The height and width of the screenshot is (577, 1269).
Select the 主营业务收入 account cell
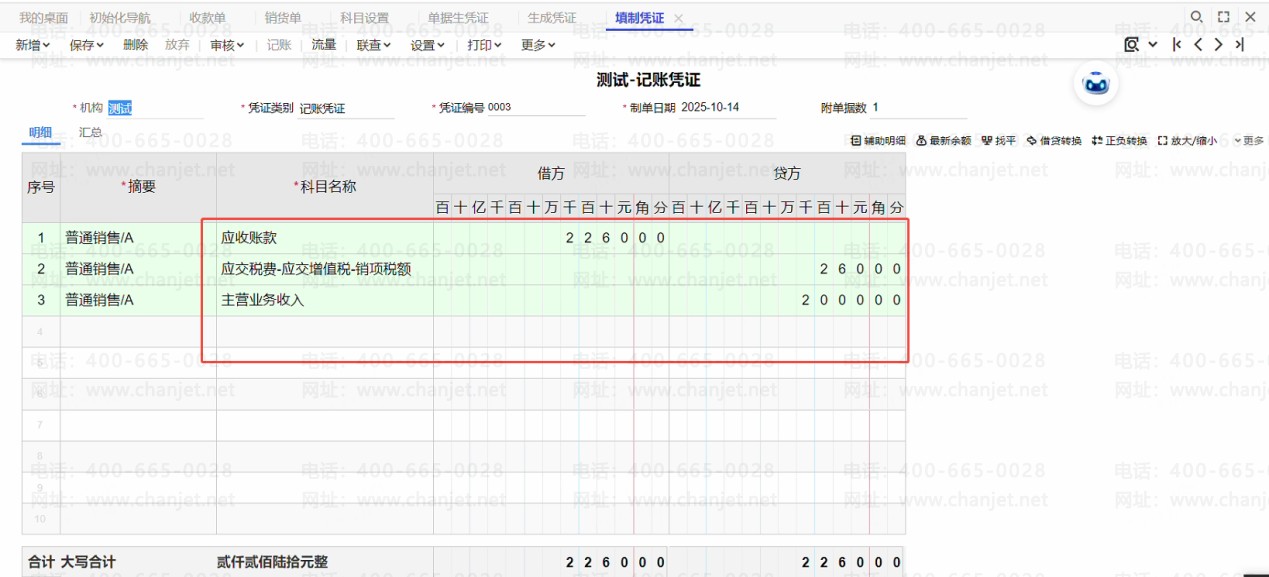(x=325, y=300)
